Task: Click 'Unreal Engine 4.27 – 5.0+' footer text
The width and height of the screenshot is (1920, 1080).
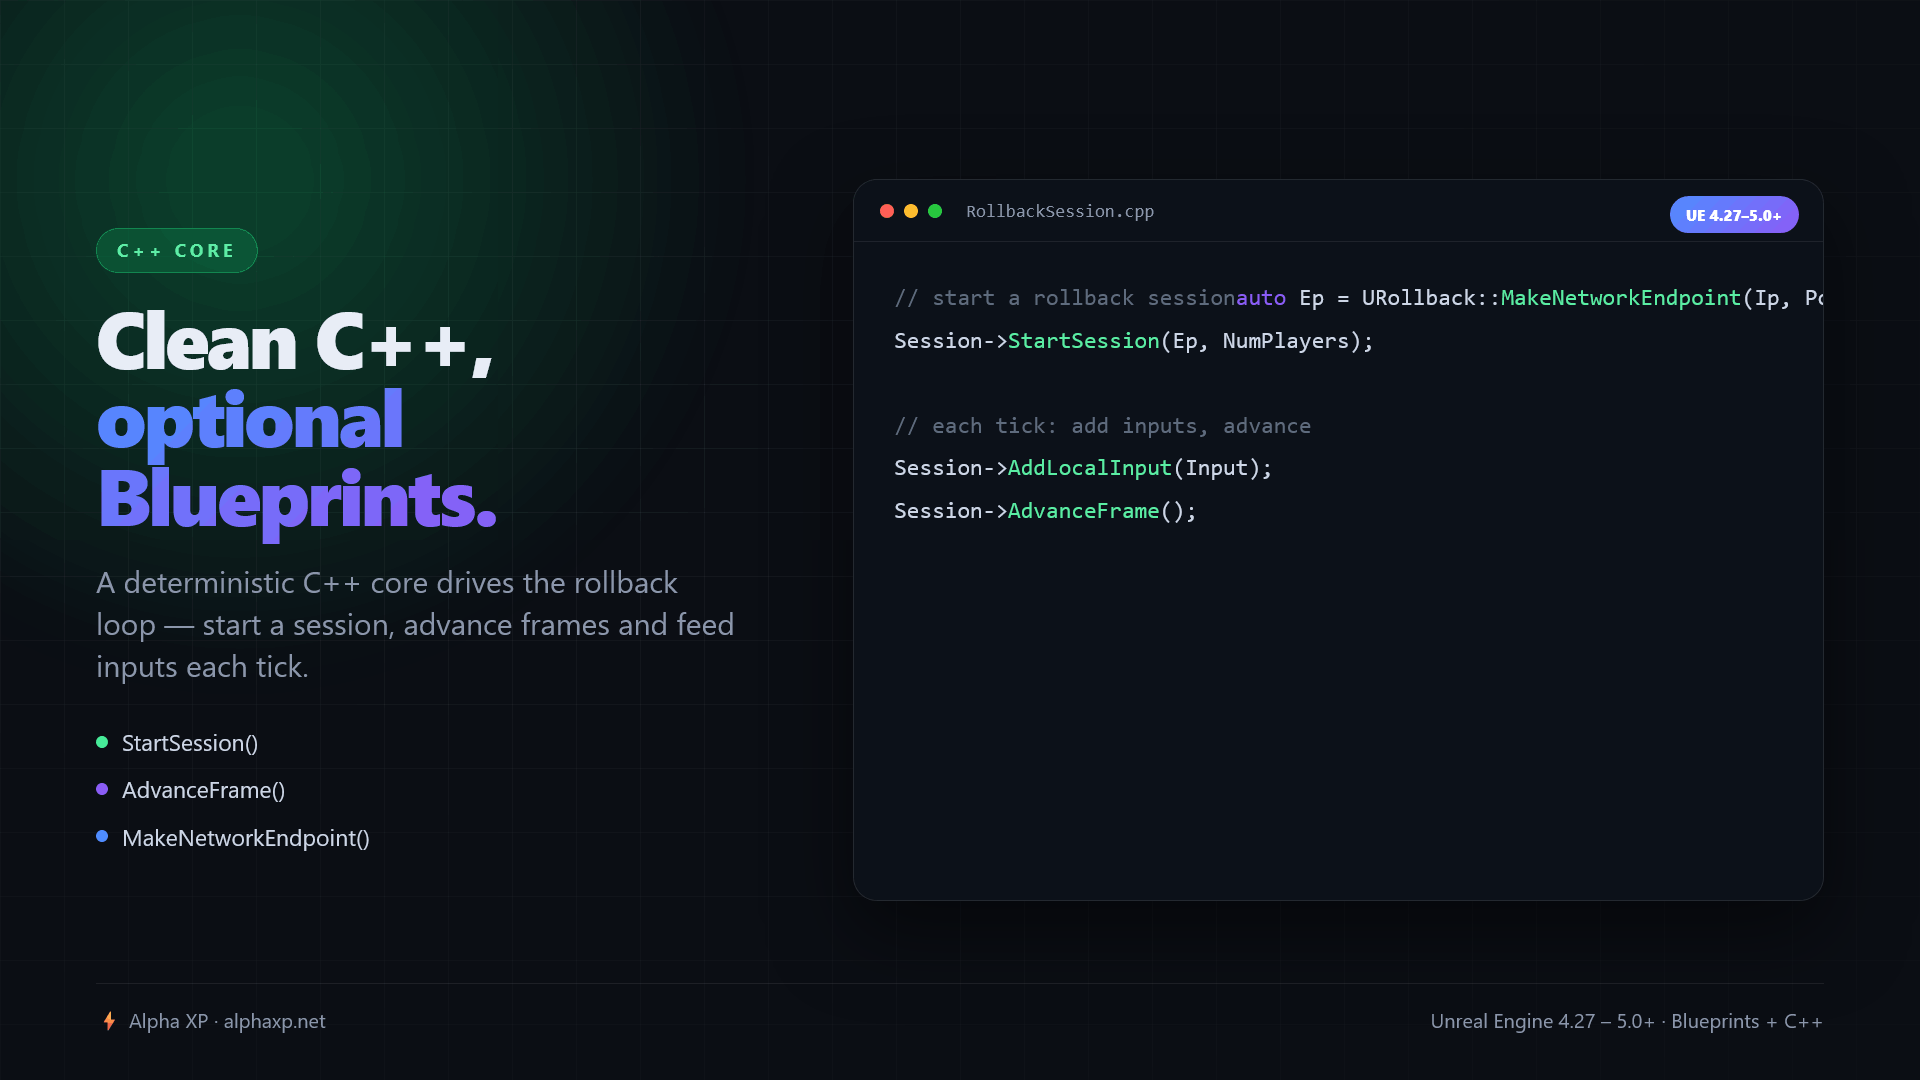Action: 1542,1021
